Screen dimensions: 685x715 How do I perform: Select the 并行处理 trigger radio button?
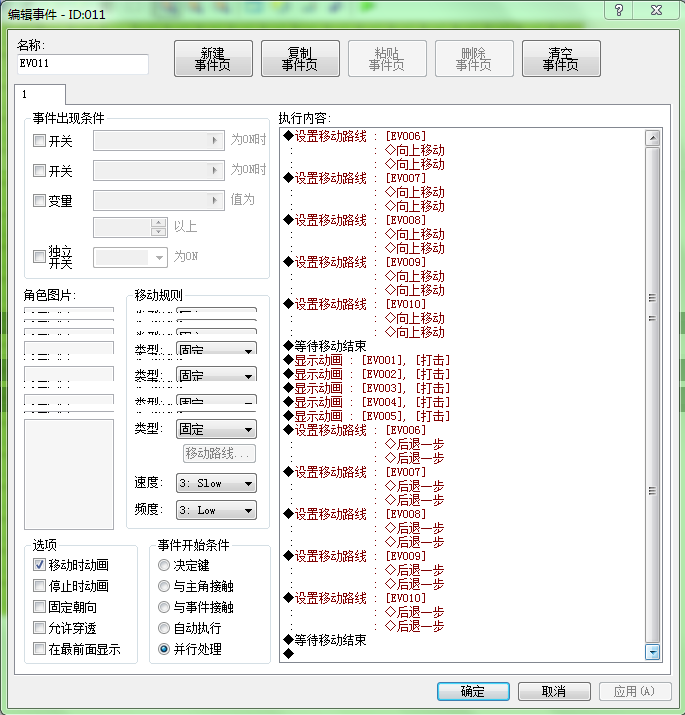[x=164, y=649]
